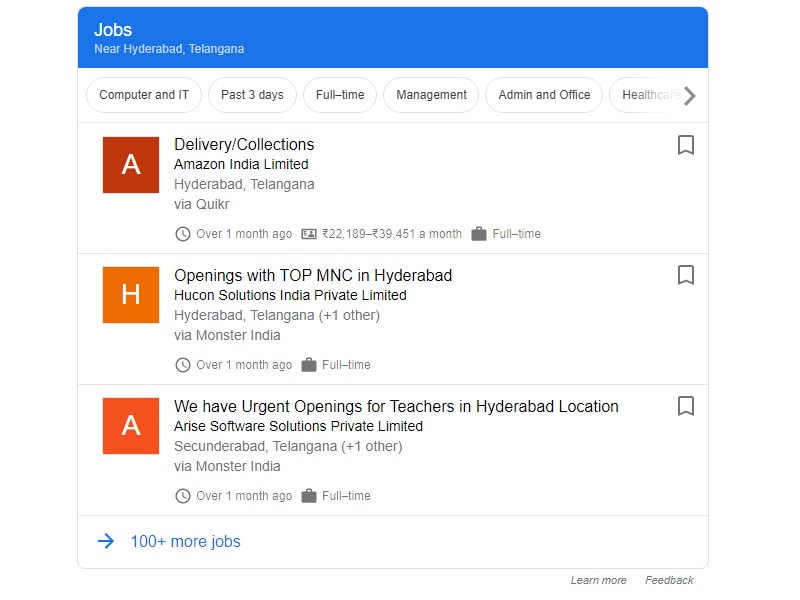Click clock icon on Amazon job posting

point(183,234)
